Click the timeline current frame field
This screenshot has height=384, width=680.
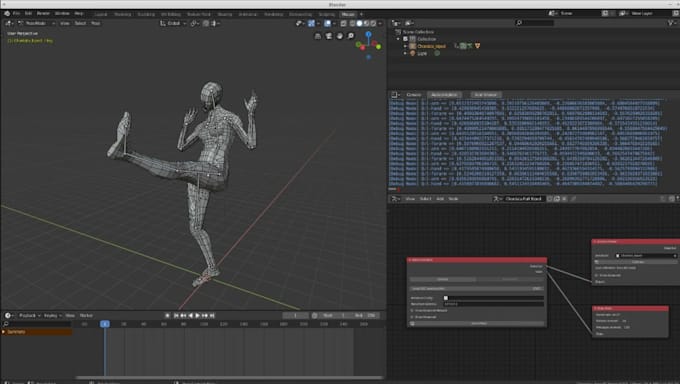pyautogui.click(x=295, y=315)
